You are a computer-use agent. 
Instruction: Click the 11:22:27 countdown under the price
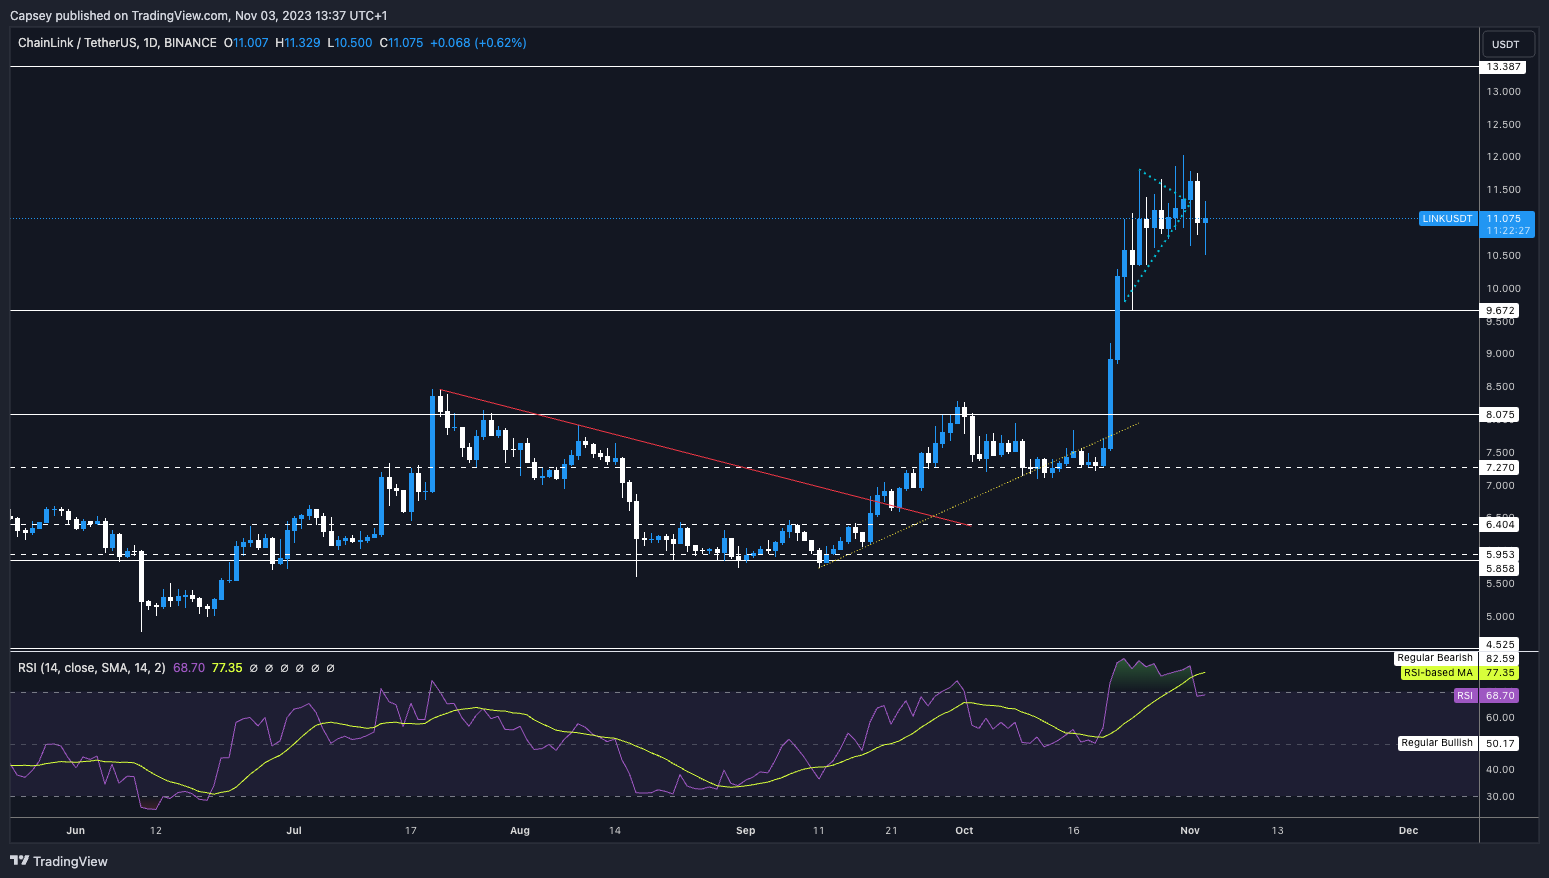click(x=1506, y=230)
